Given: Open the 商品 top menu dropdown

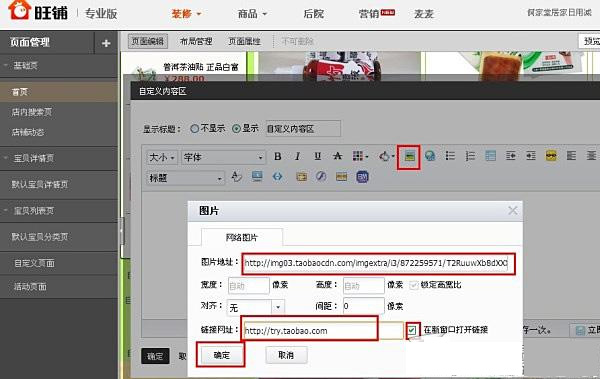Looking at the screenshot, I should pyautogui.click(x=253, y=14).
